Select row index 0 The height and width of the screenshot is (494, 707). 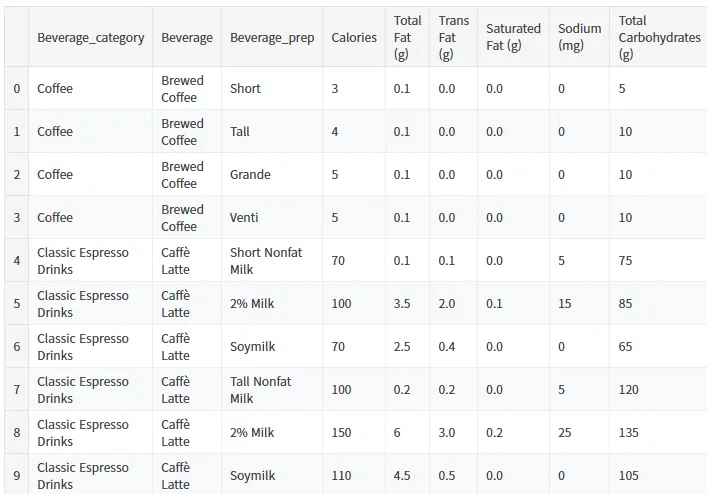click(17, 88)
